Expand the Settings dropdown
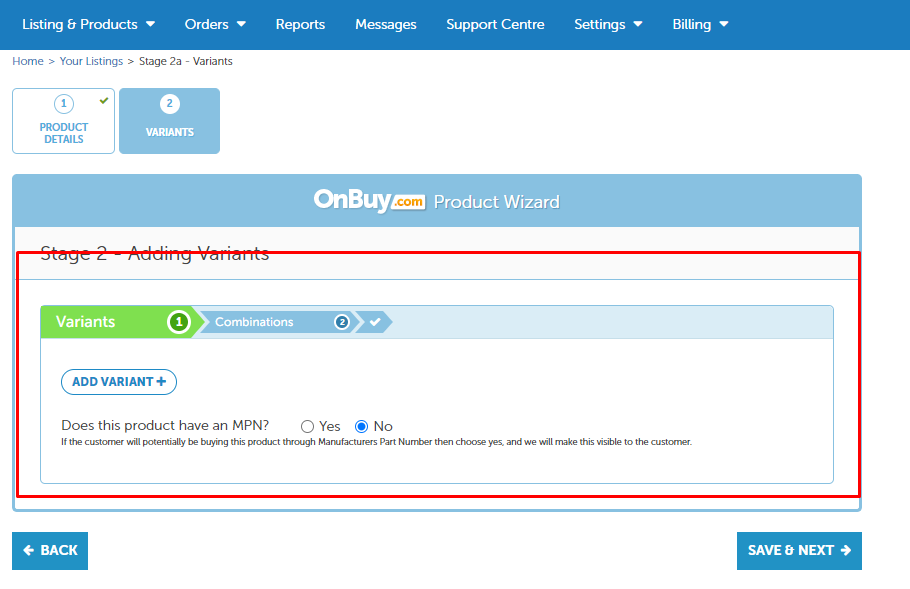 (x=608, y=24)
